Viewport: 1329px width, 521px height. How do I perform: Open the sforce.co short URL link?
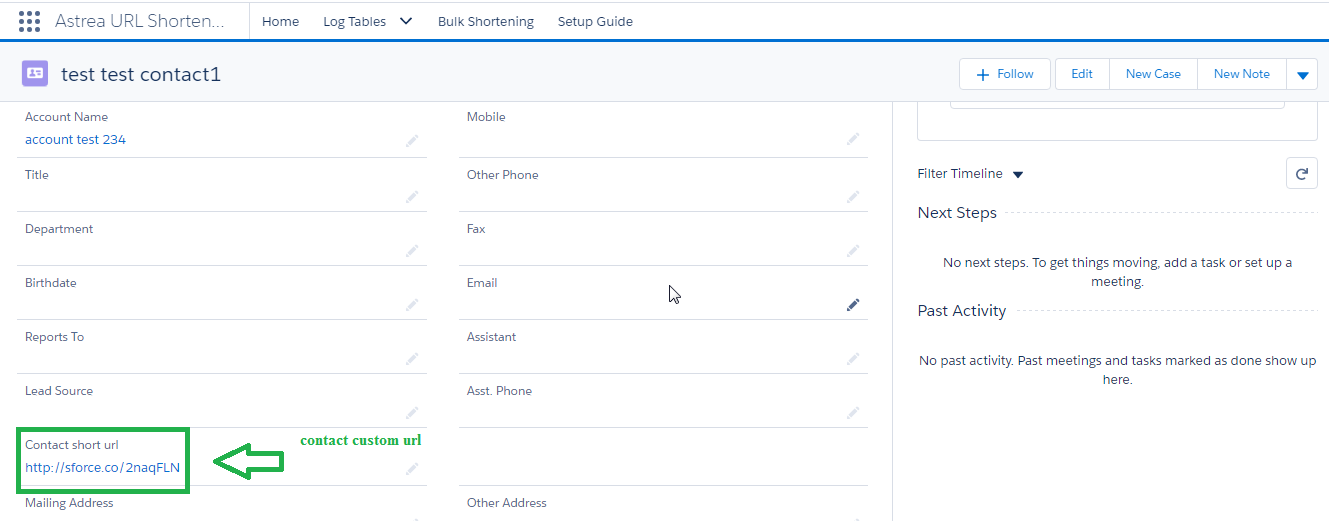(x=103, y=467)
